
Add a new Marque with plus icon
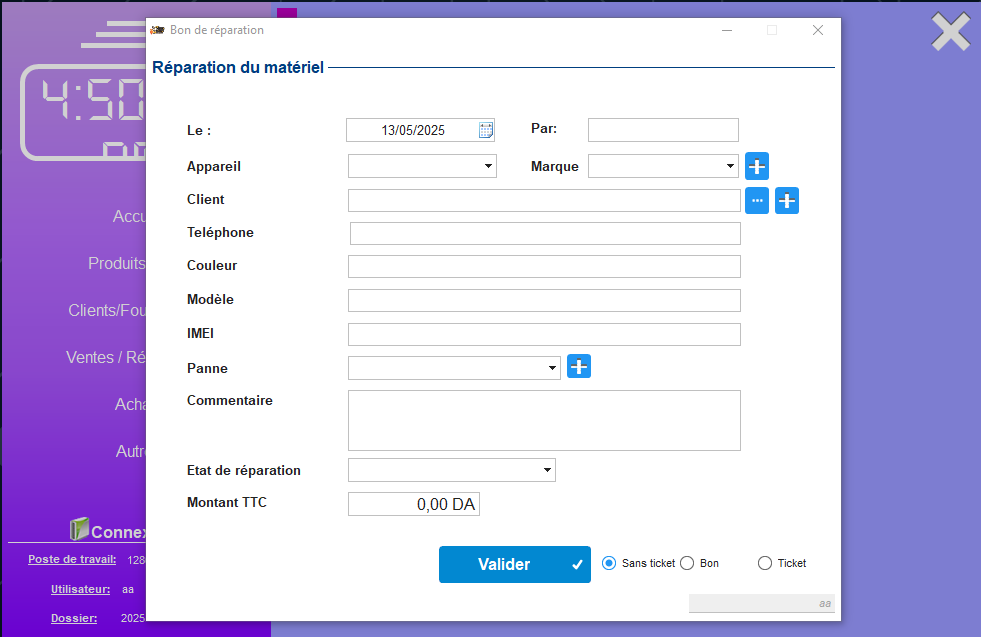pos(757,166)
